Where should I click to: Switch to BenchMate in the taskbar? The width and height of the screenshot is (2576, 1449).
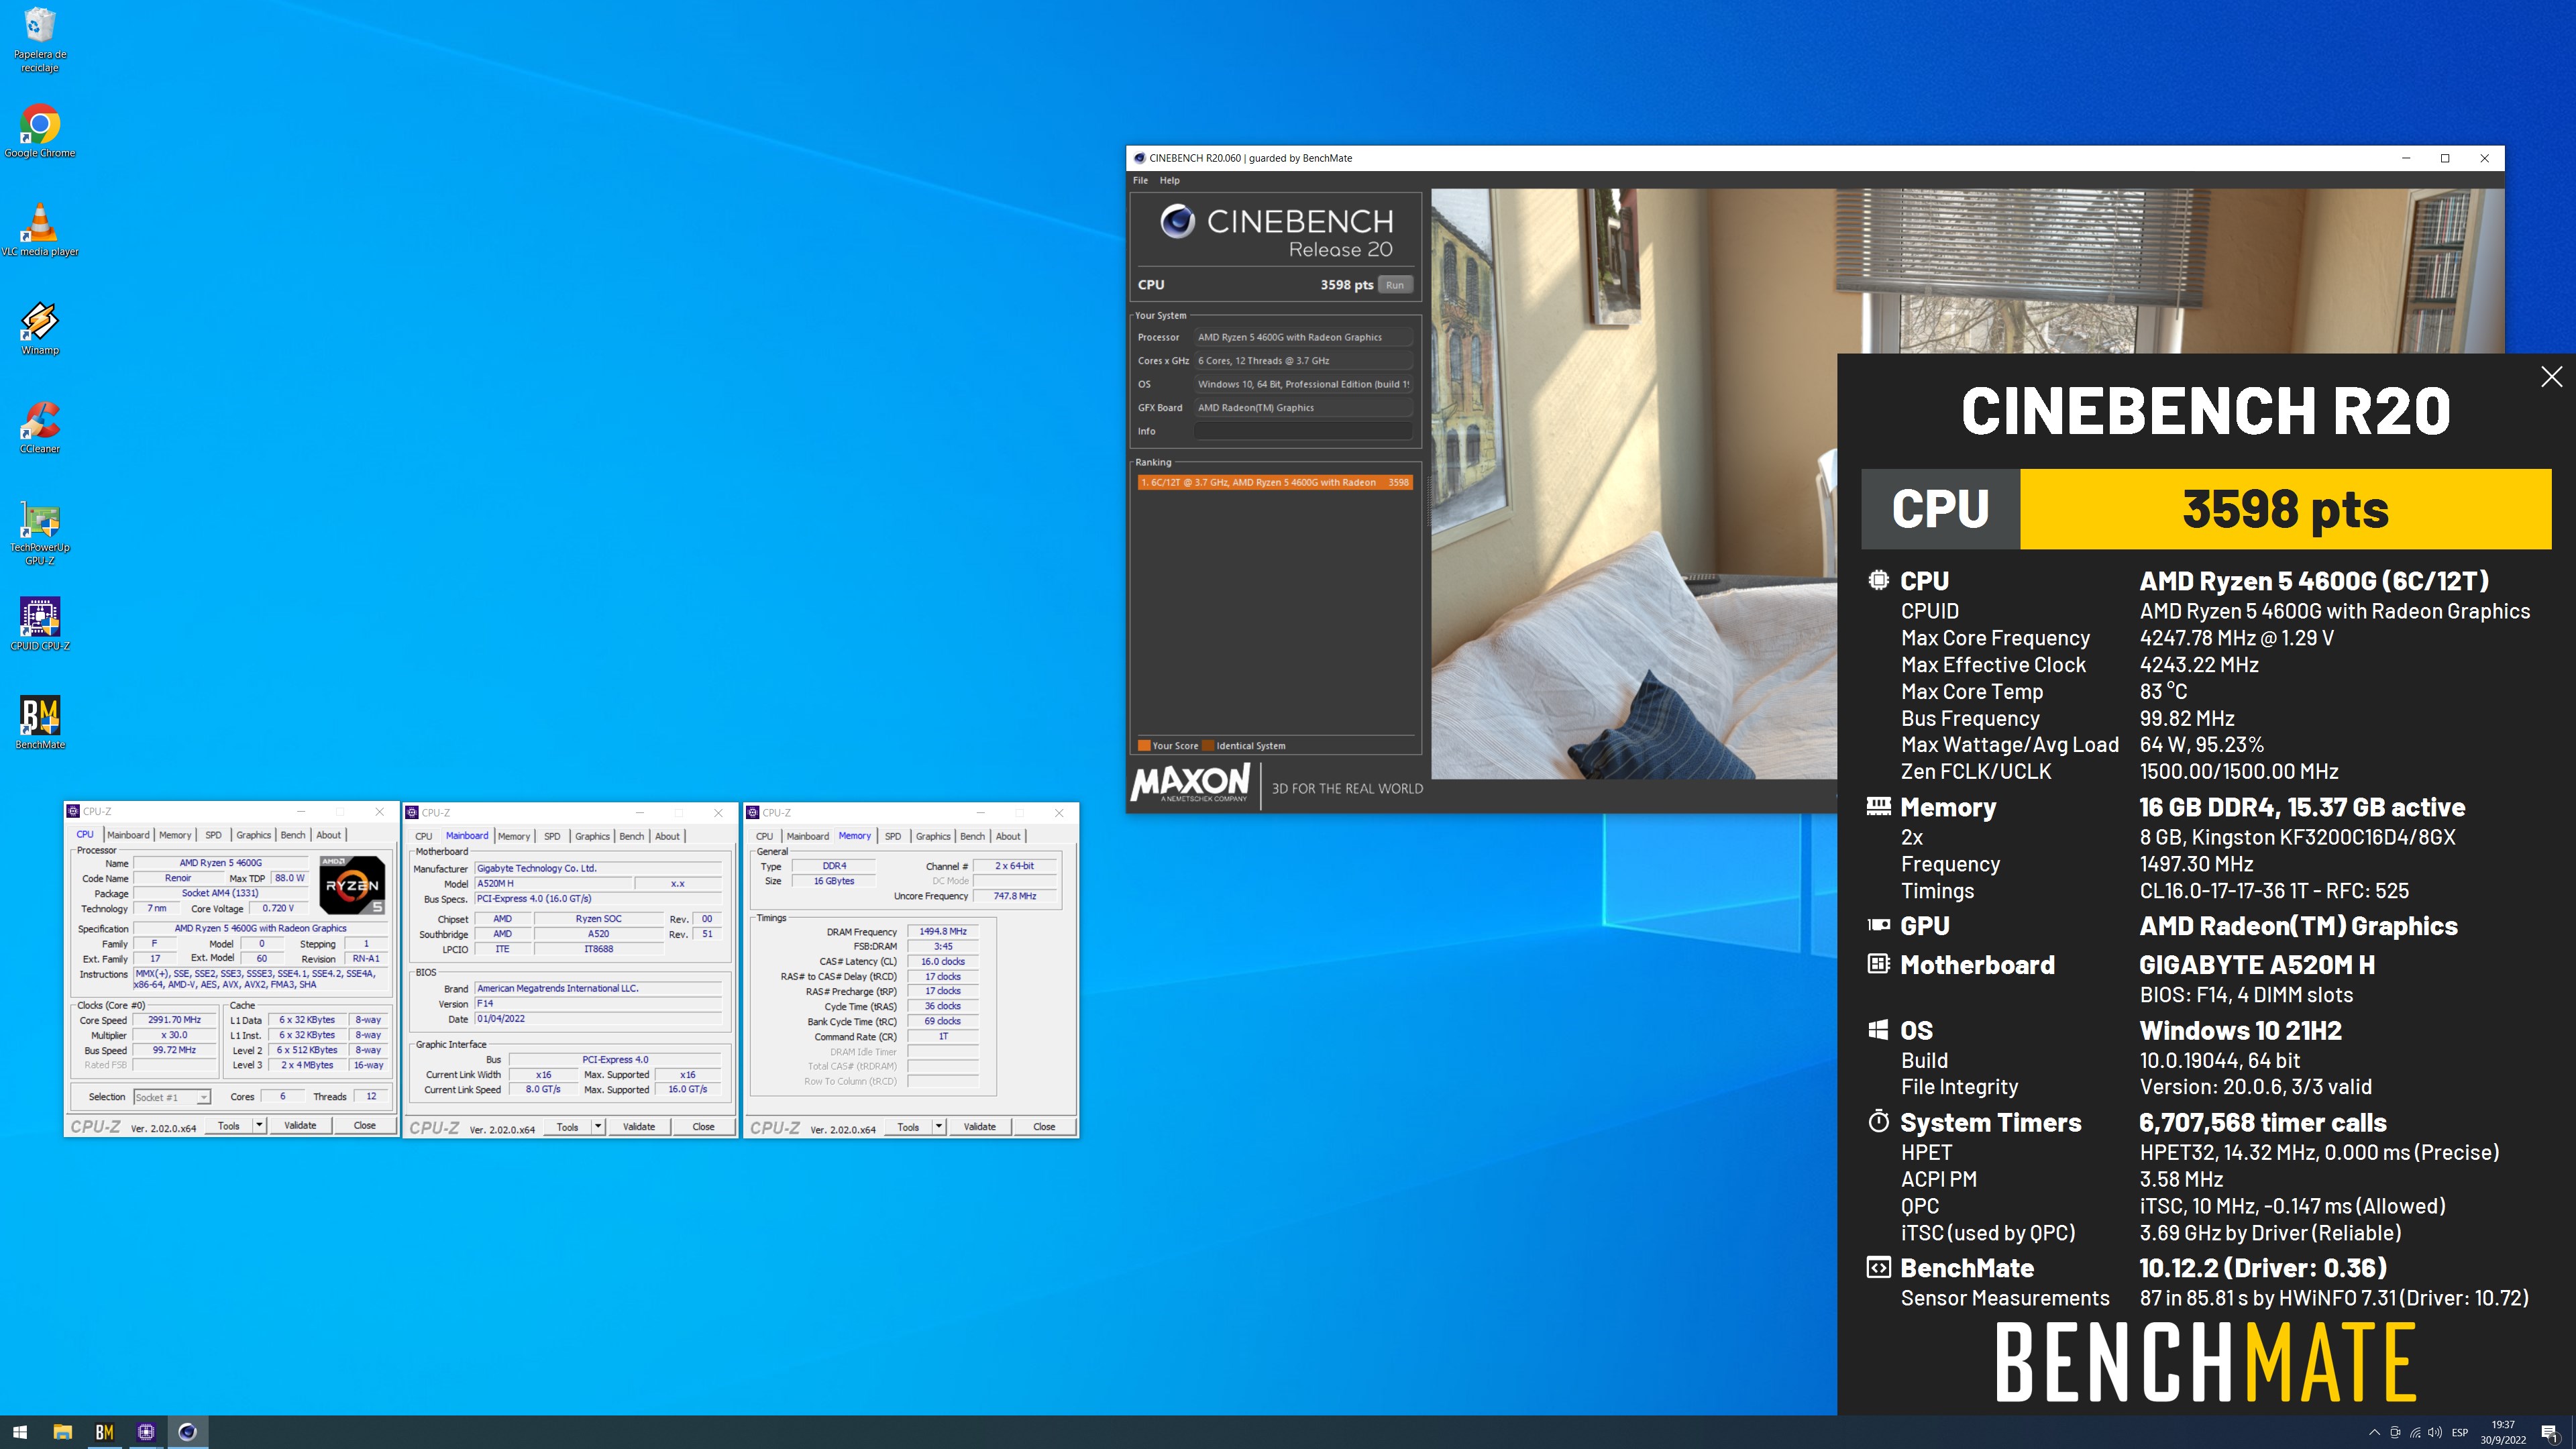coord(104,1432)
